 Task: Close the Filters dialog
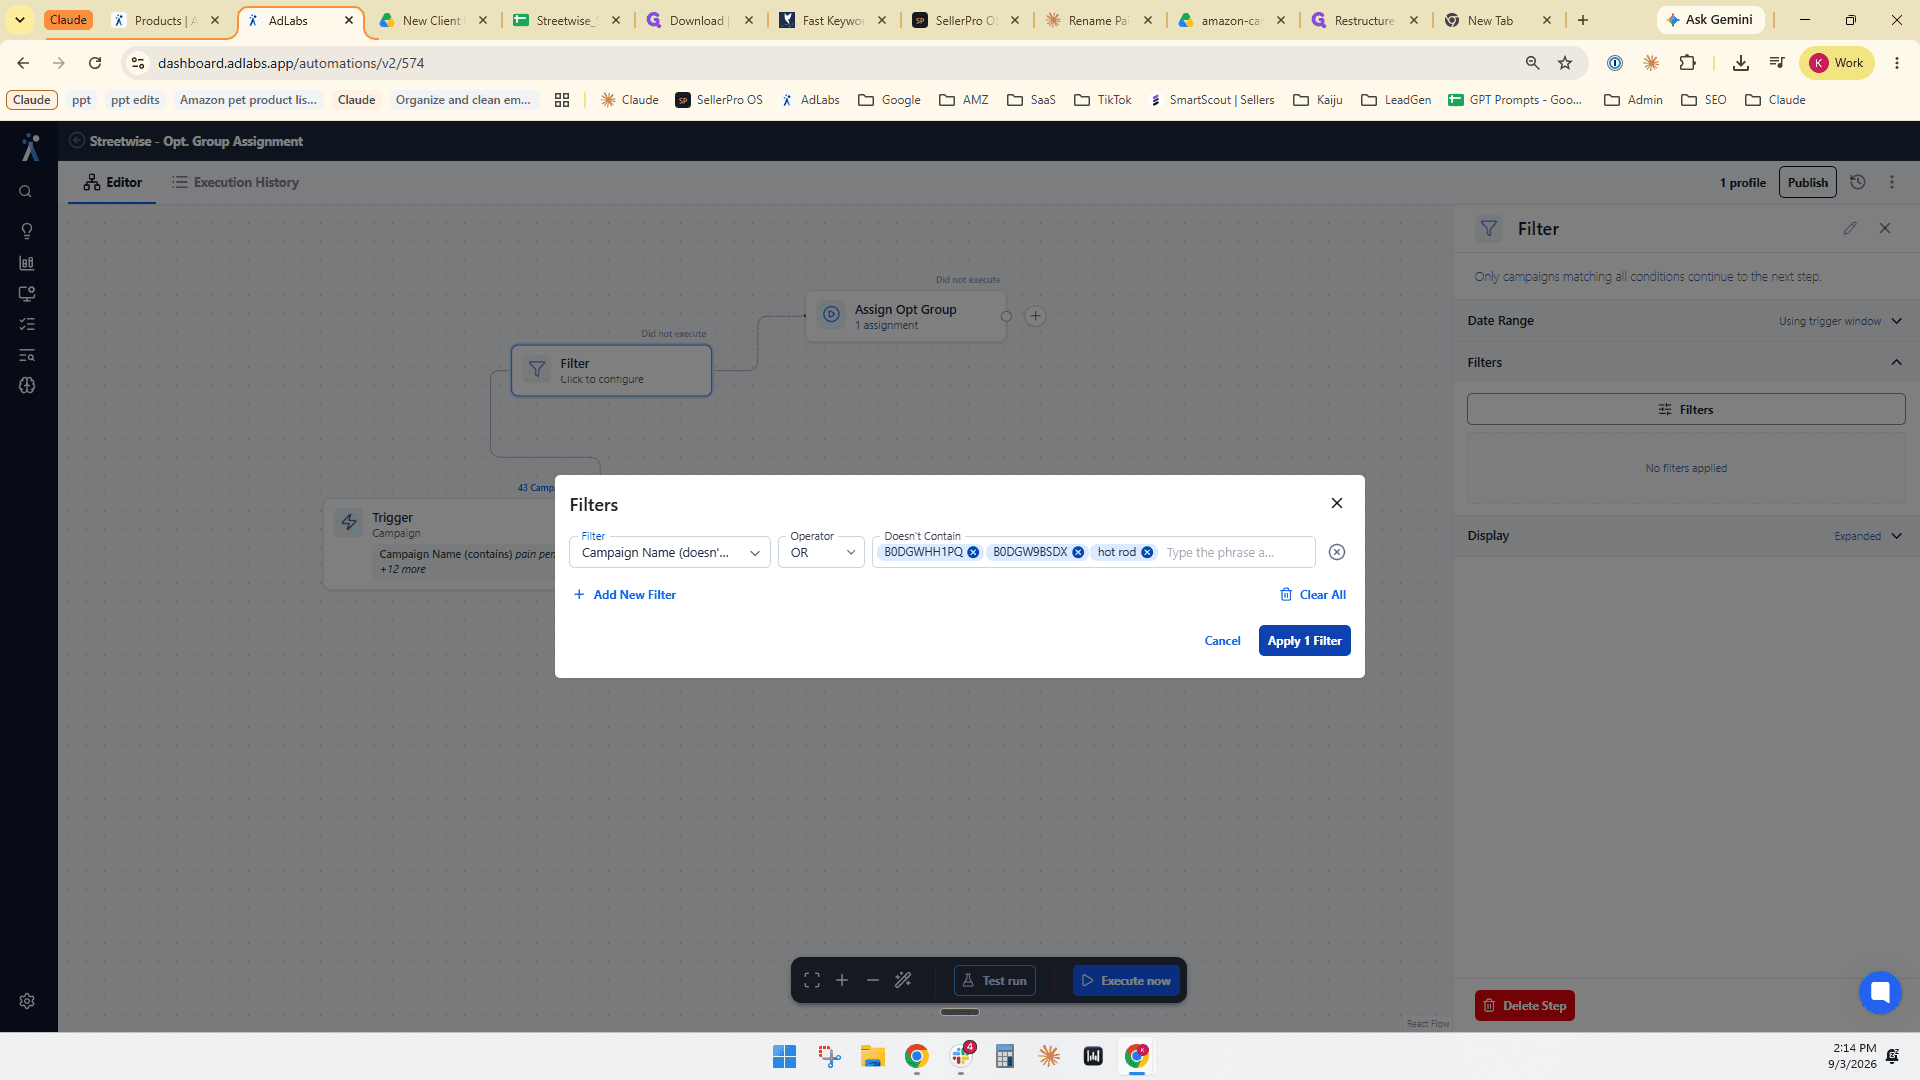point(1337,503)
